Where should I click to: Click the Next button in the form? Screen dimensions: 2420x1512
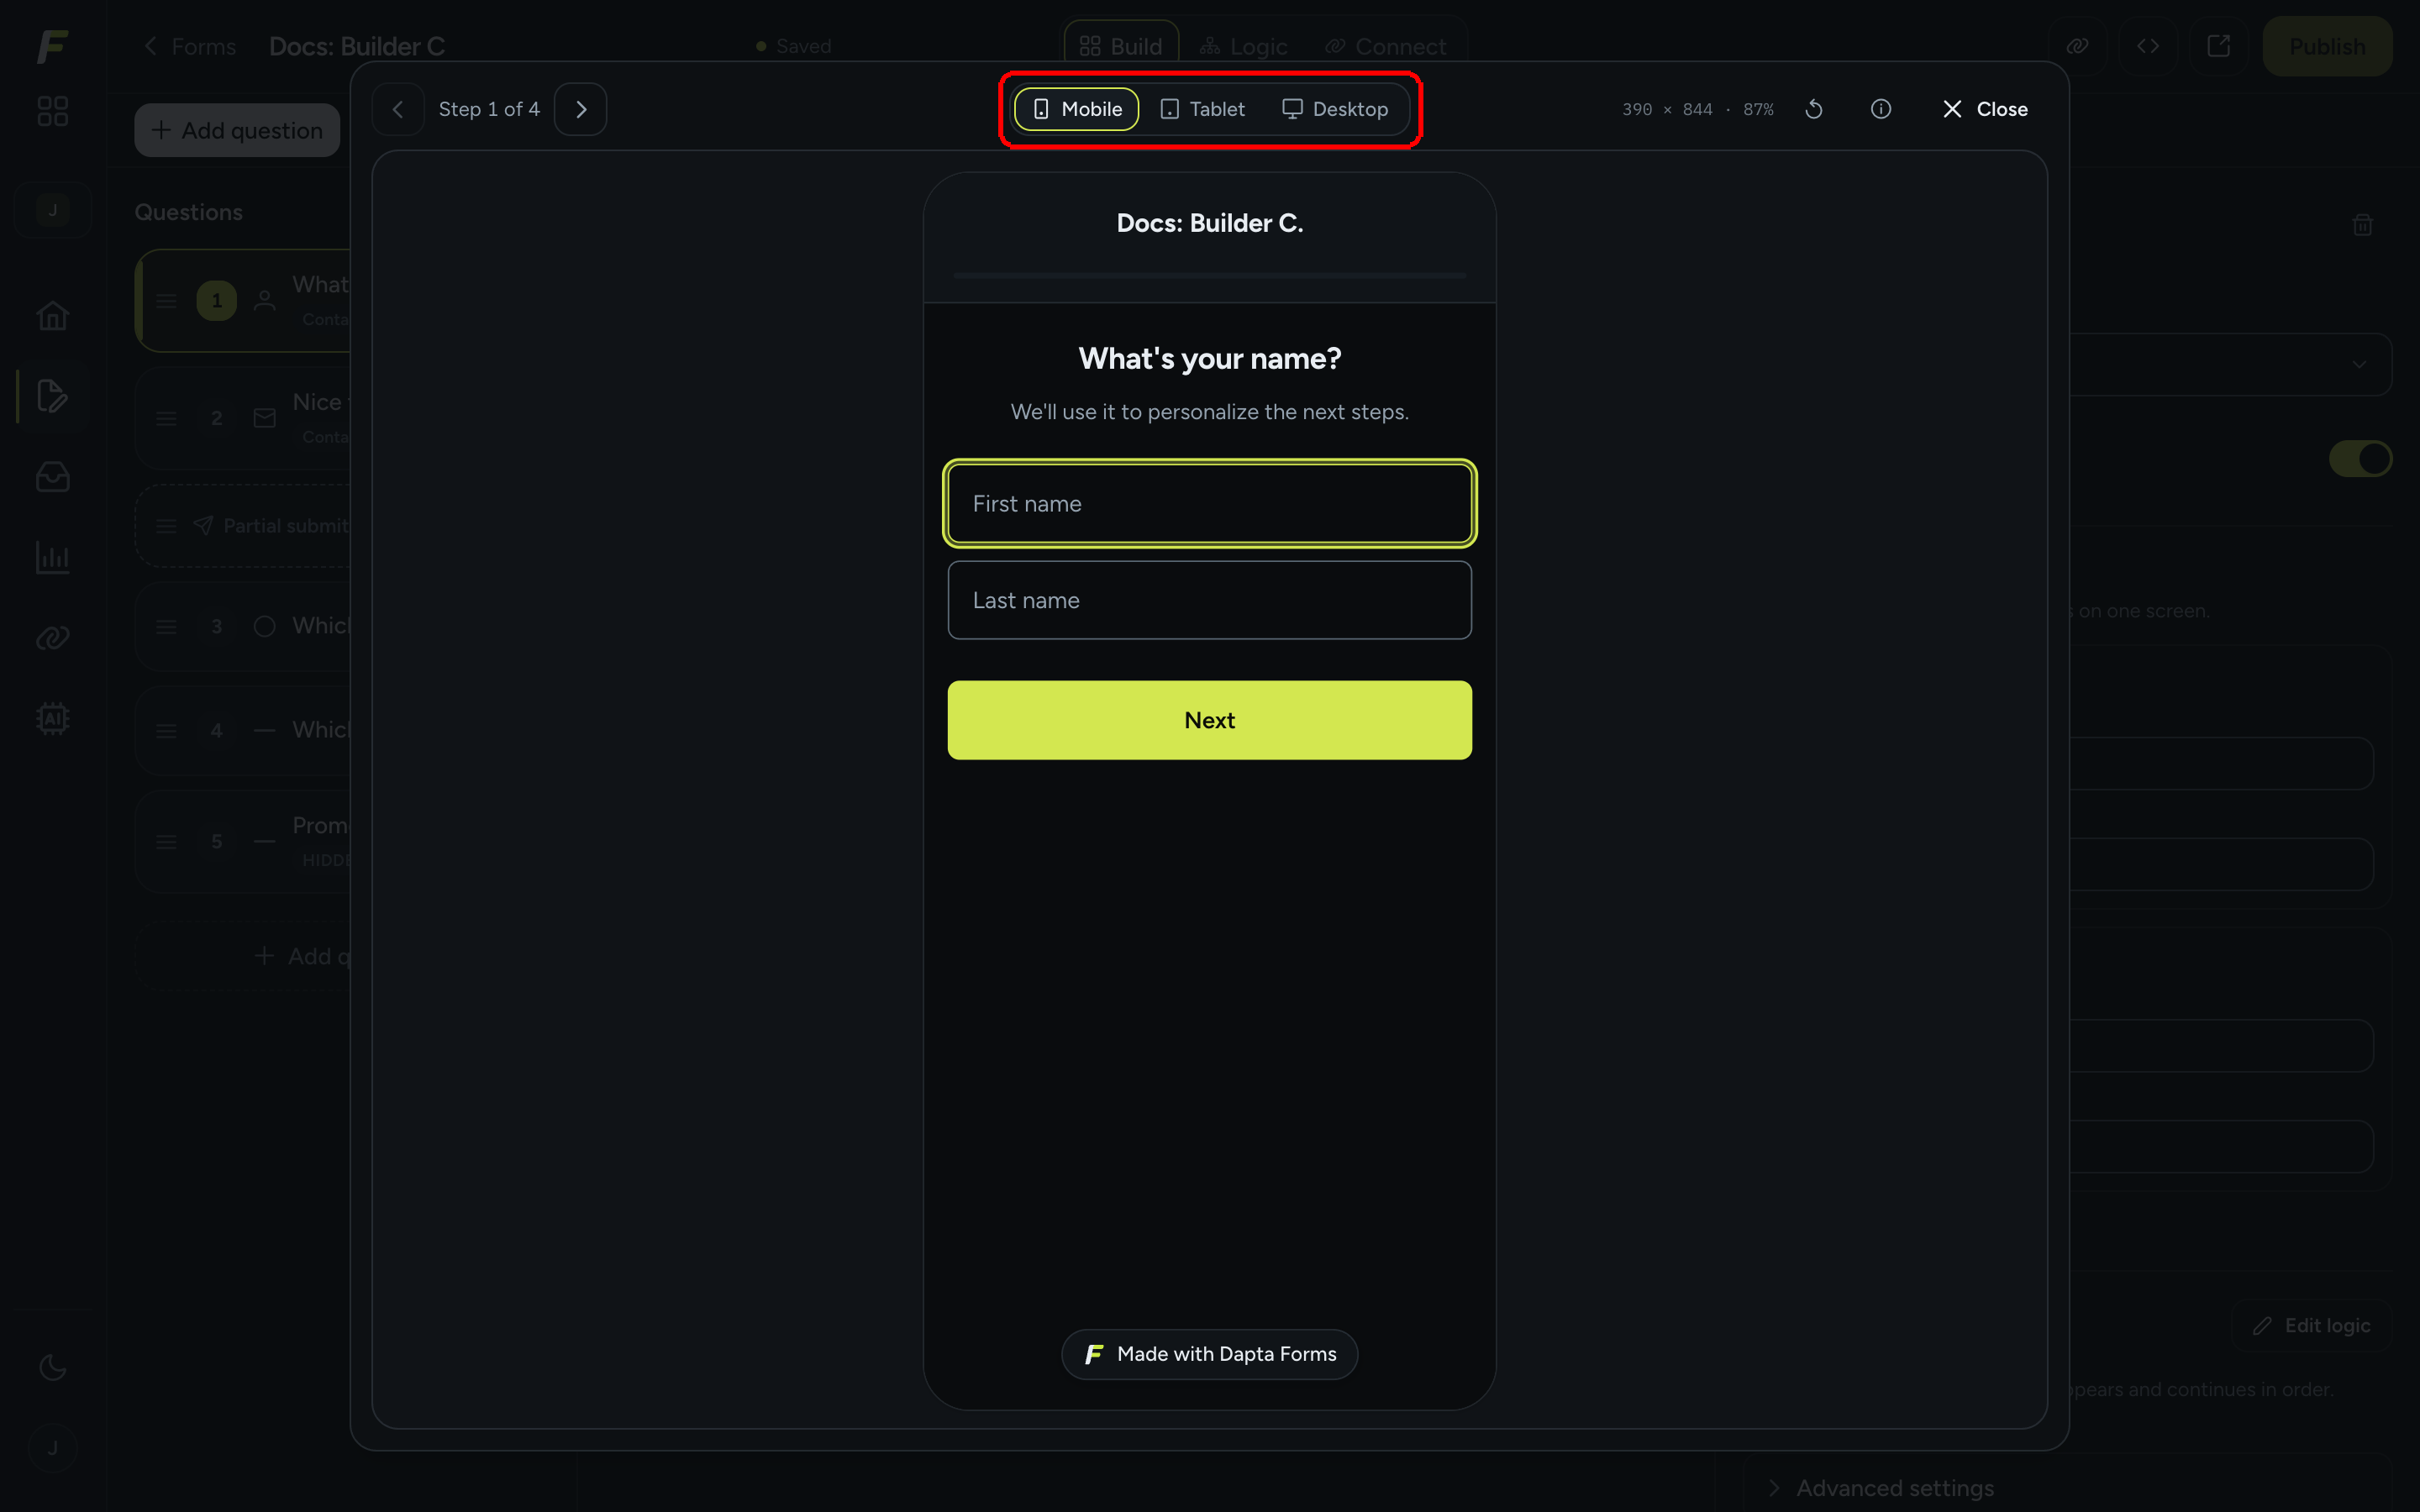[1210, 720]
